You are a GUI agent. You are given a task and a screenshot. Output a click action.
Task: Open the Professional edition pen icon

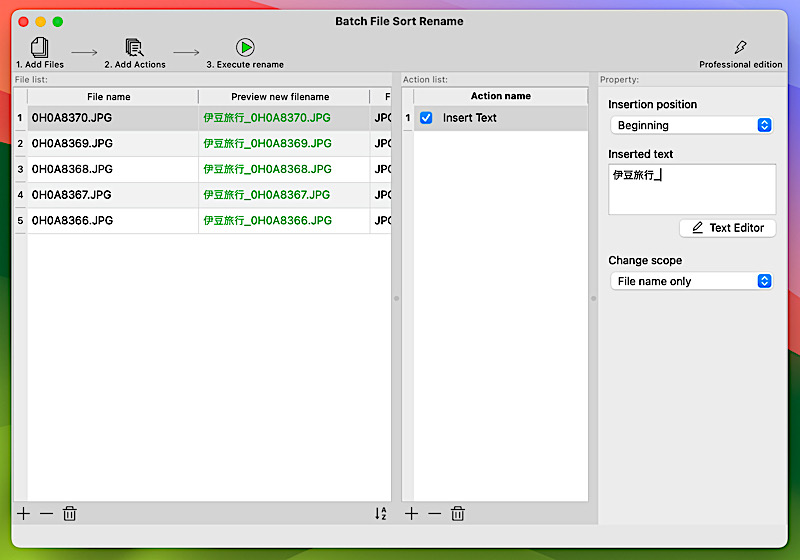740,47
